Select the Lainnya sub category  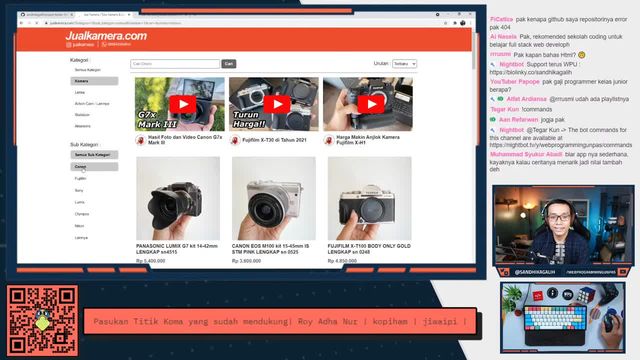(81, 238)
